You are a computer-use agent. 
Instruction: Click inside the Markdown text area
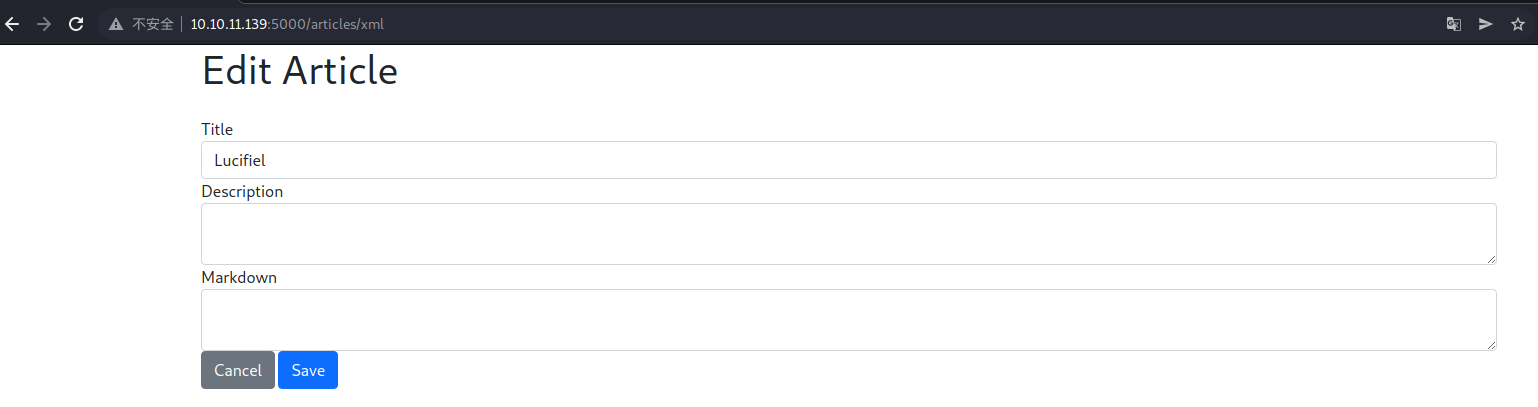click(849, 320)
